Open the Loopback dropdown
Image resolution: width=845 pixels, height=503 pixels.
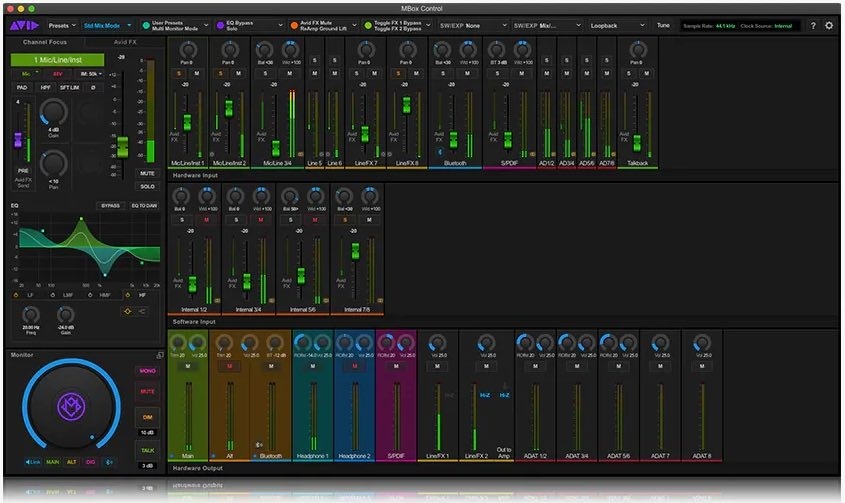click(617, 25)
